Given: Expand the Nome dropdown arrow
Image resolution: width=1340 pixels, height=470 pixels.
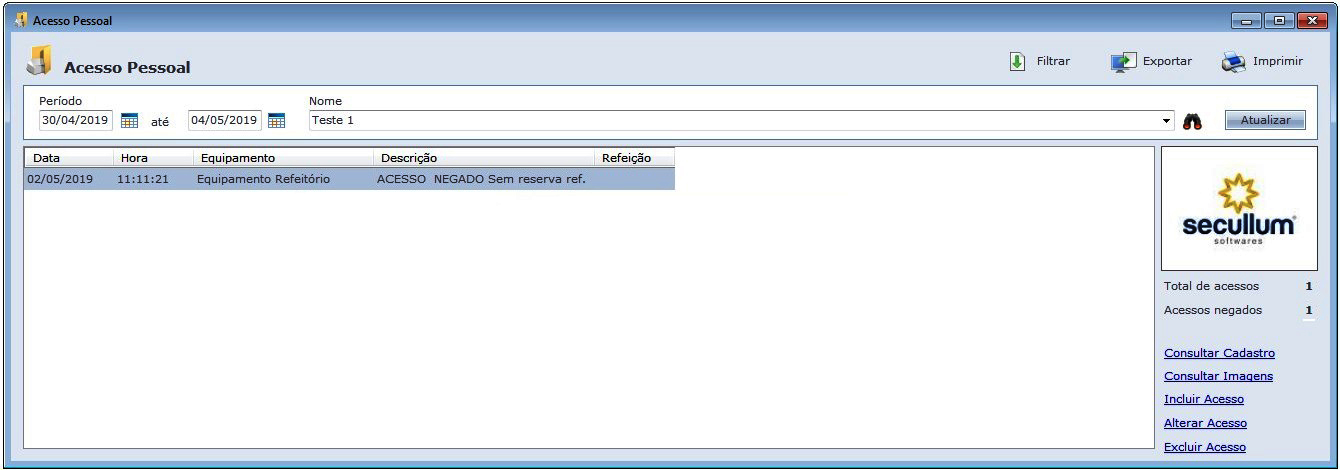Looking at the screenshot, I should pyautogui.click(x=1166, y=121).
